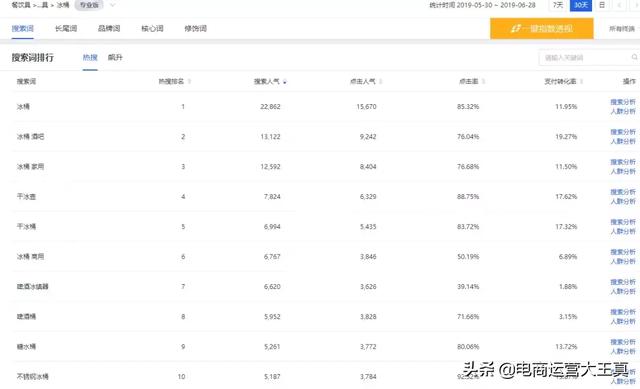Select the 飙升 ranking sub-tab
The image size is (640, 389).
(115, 58)
